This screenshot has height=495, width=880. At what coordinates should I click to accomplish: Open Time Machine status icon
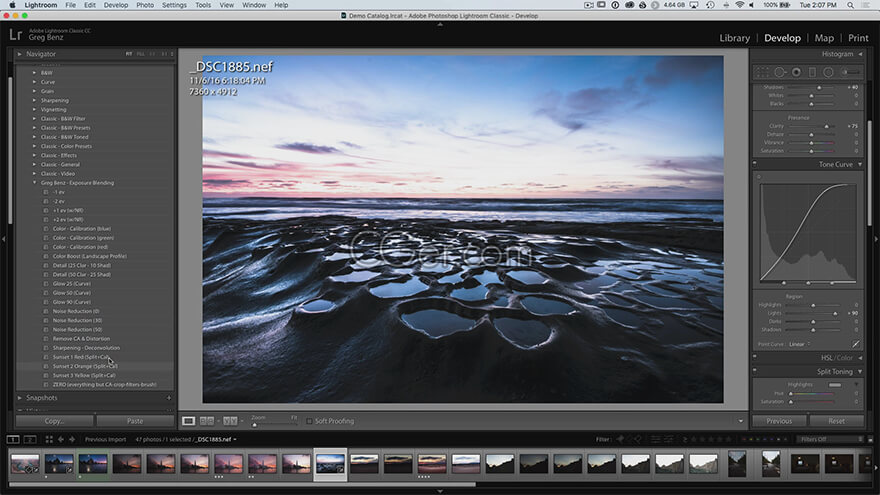click(711, 5)
